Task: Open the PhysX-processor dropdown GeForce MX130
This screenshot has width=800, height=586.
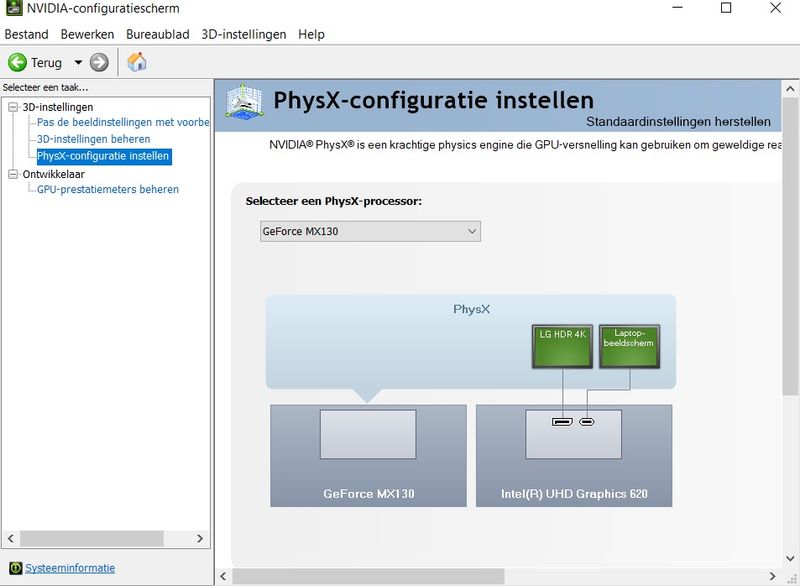Action: 370,231
